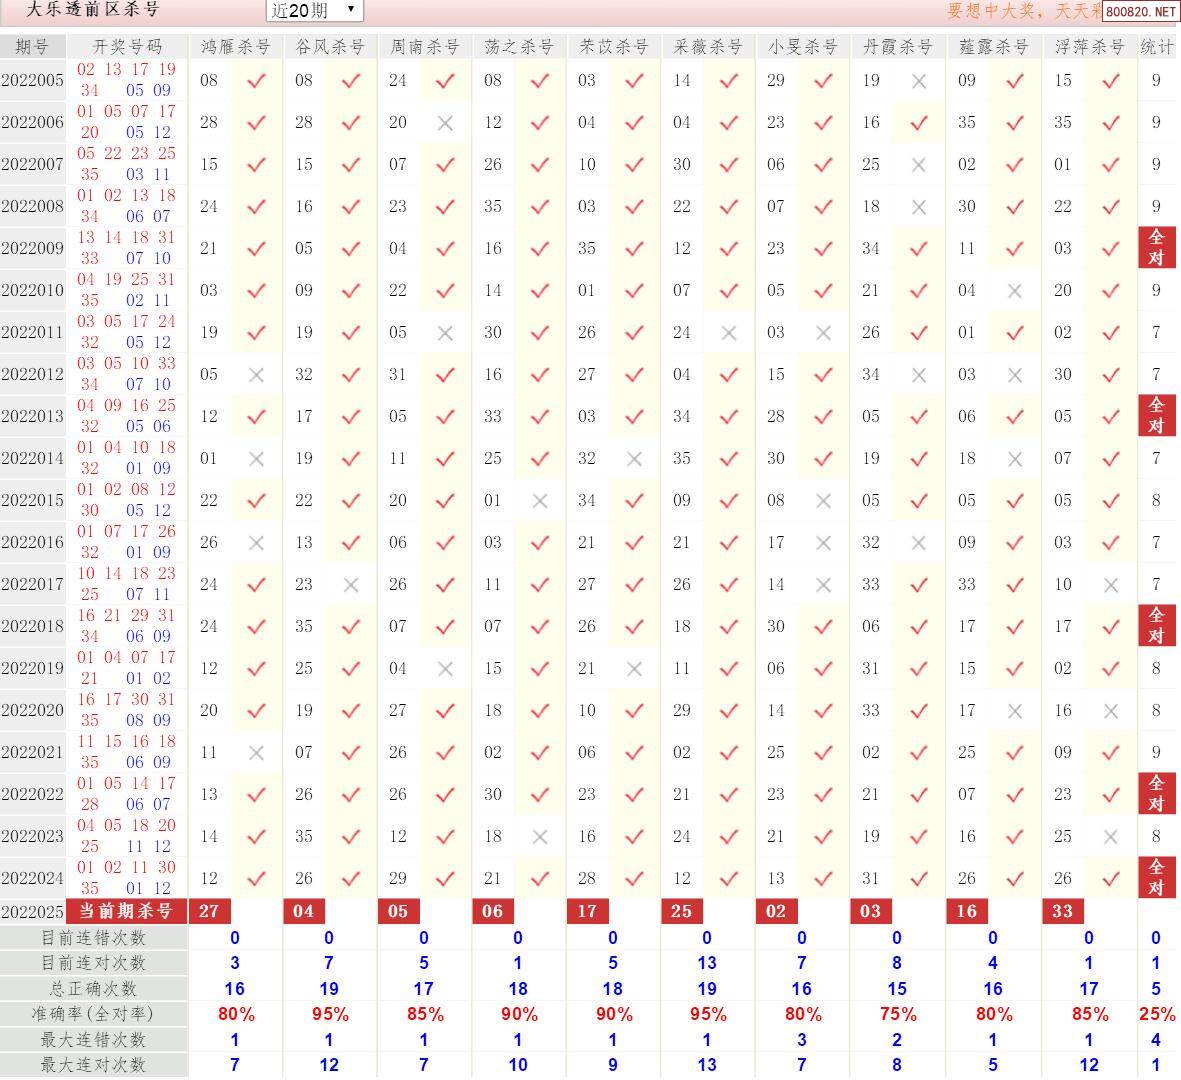Click the red check for 丹霞杀号 in row 2022009
The width and height of the screenshot is (1181, 1080).
[x=919, y=249]
